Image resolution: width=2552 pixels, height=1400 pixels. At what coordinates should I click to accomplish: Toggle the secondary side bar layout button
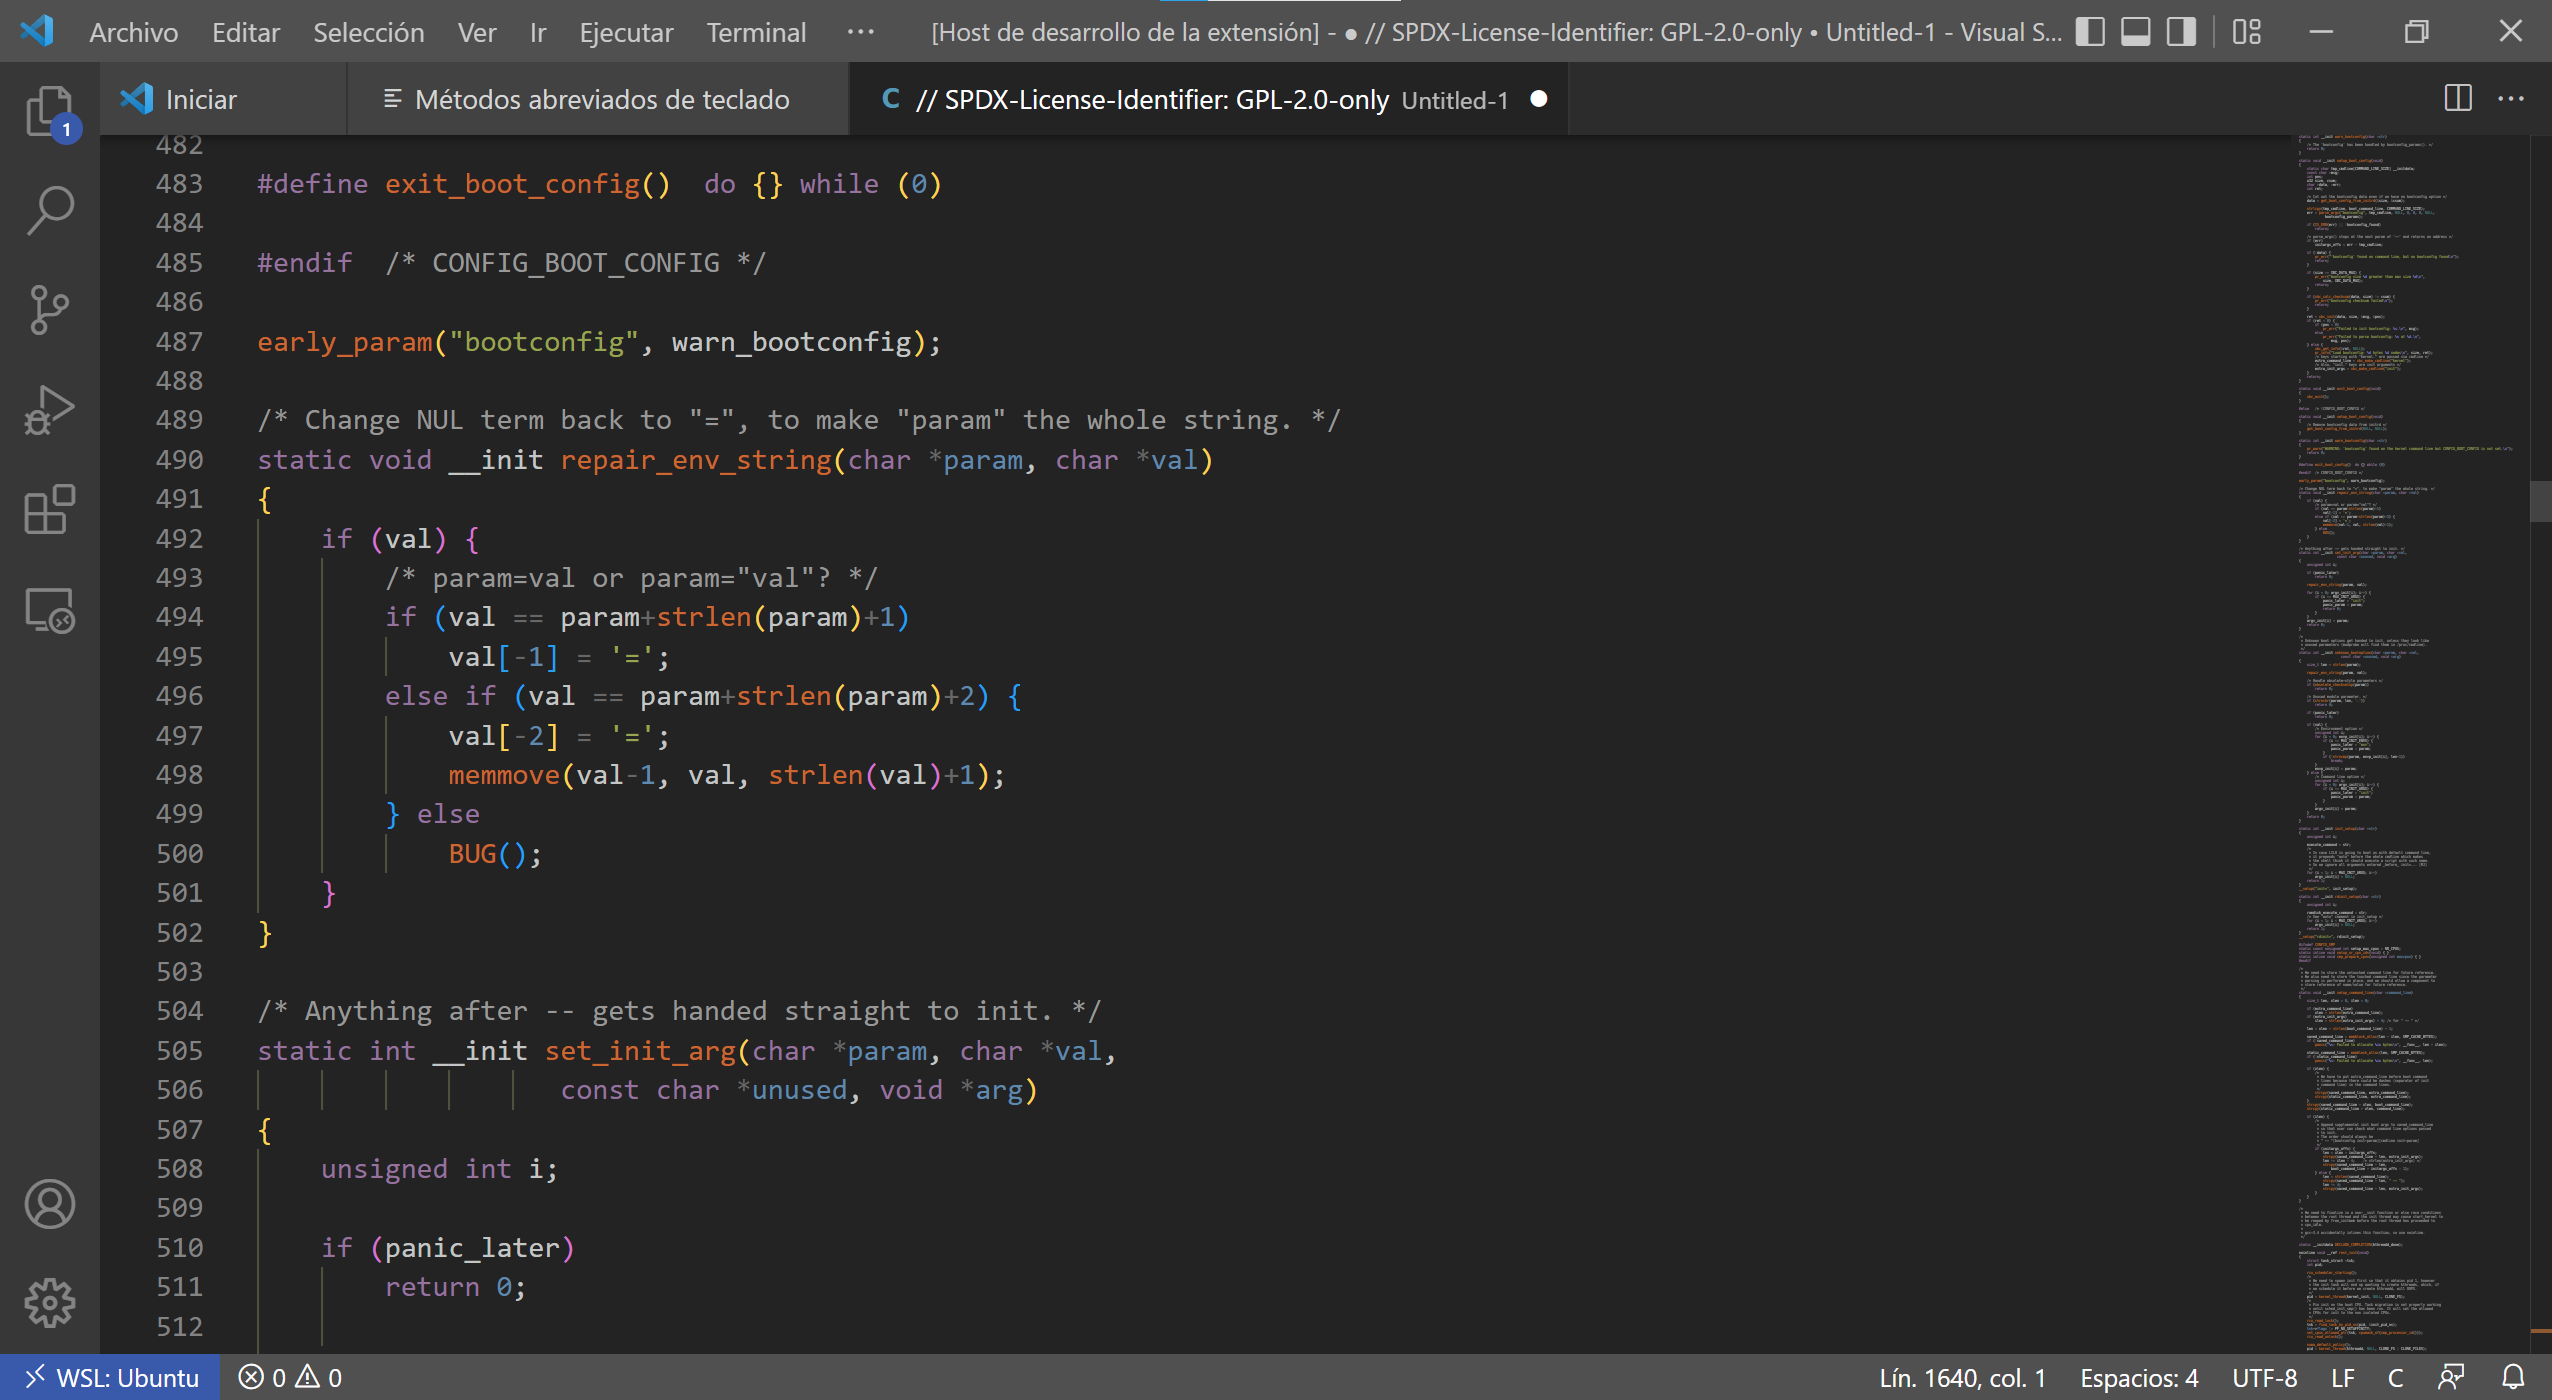pyautogui.click(x=2182, y=32)
